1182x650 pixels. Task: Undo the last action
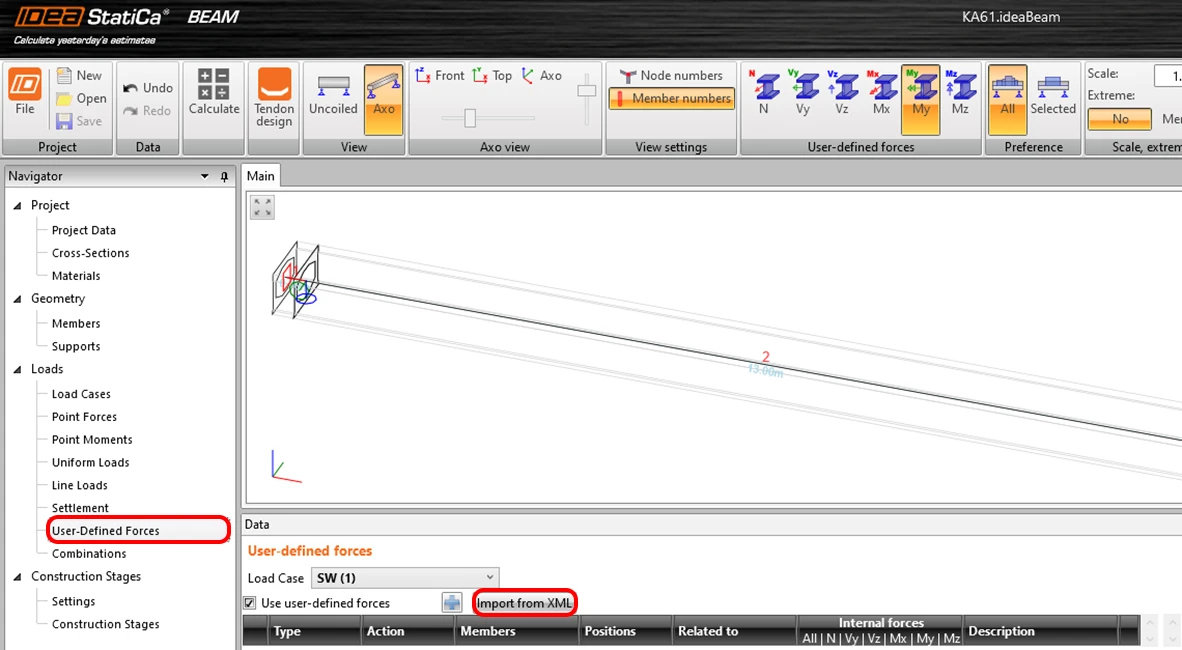[148, 87]
